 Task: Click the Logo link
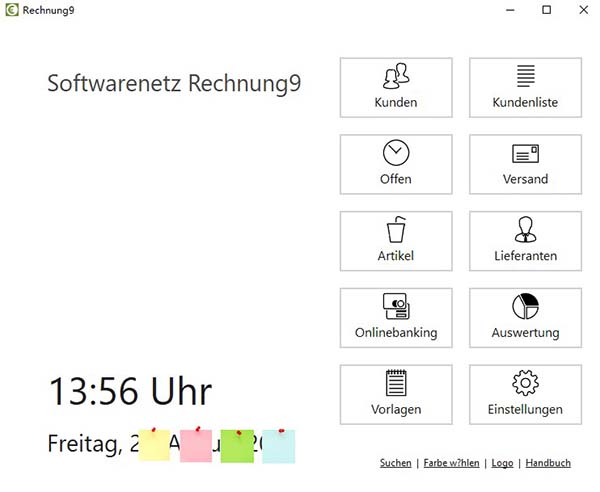[x=502, y=463]
